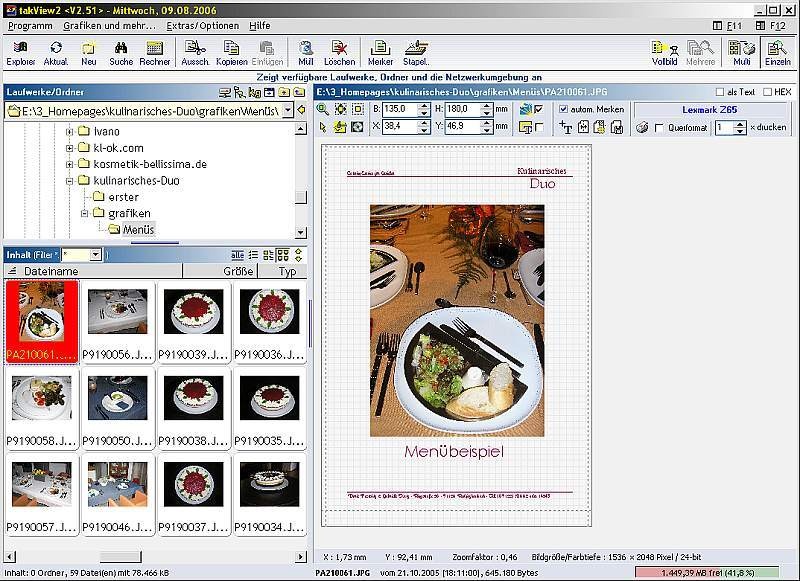Sort files by Größe column header
Image resolution: width=800 pixels, height=581 pixels.
(x=237, y=271)
